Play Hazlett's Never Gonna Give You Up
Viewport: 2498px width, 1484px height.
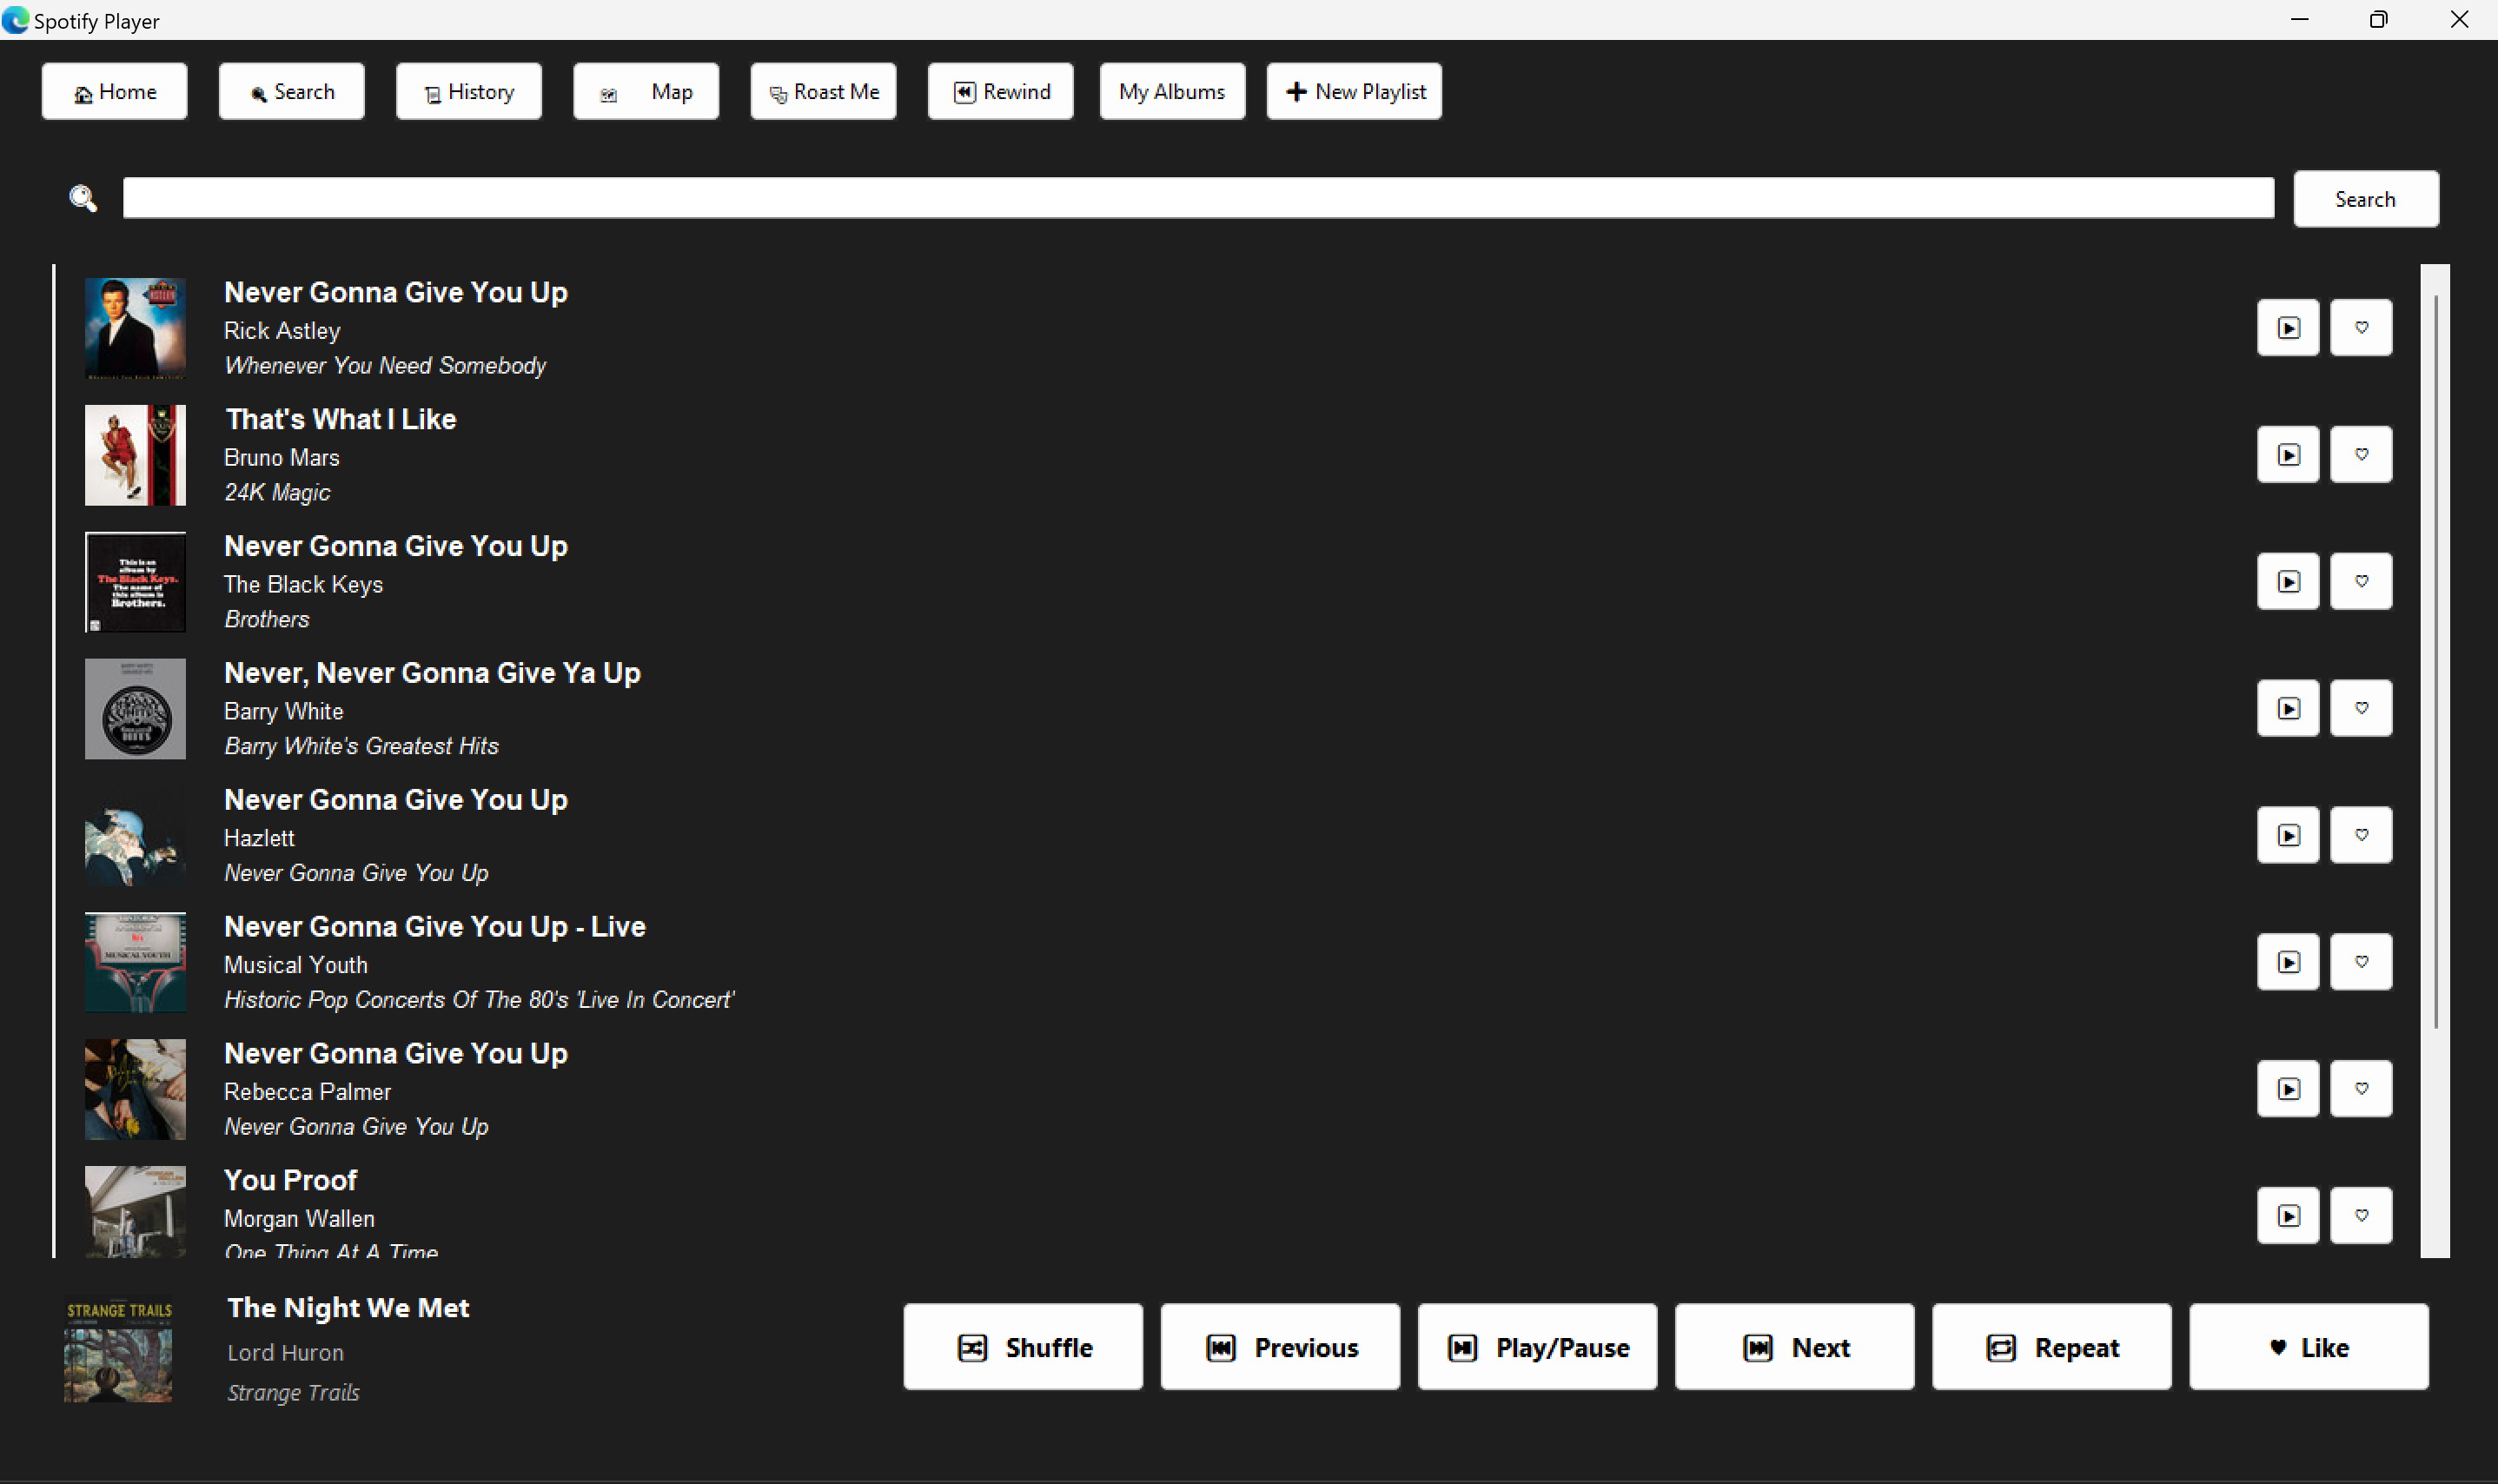point(2287,836)
